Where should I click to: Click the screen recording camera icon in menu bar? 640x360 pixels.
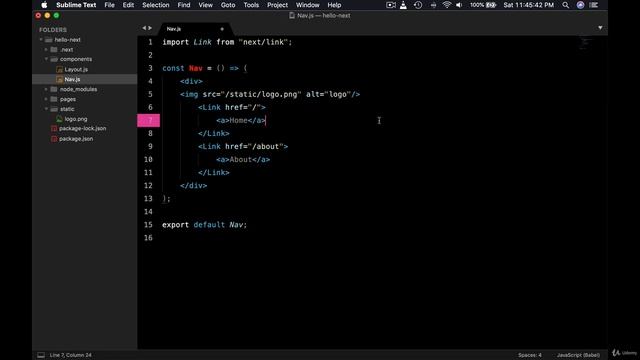click(x=391, y=5)
